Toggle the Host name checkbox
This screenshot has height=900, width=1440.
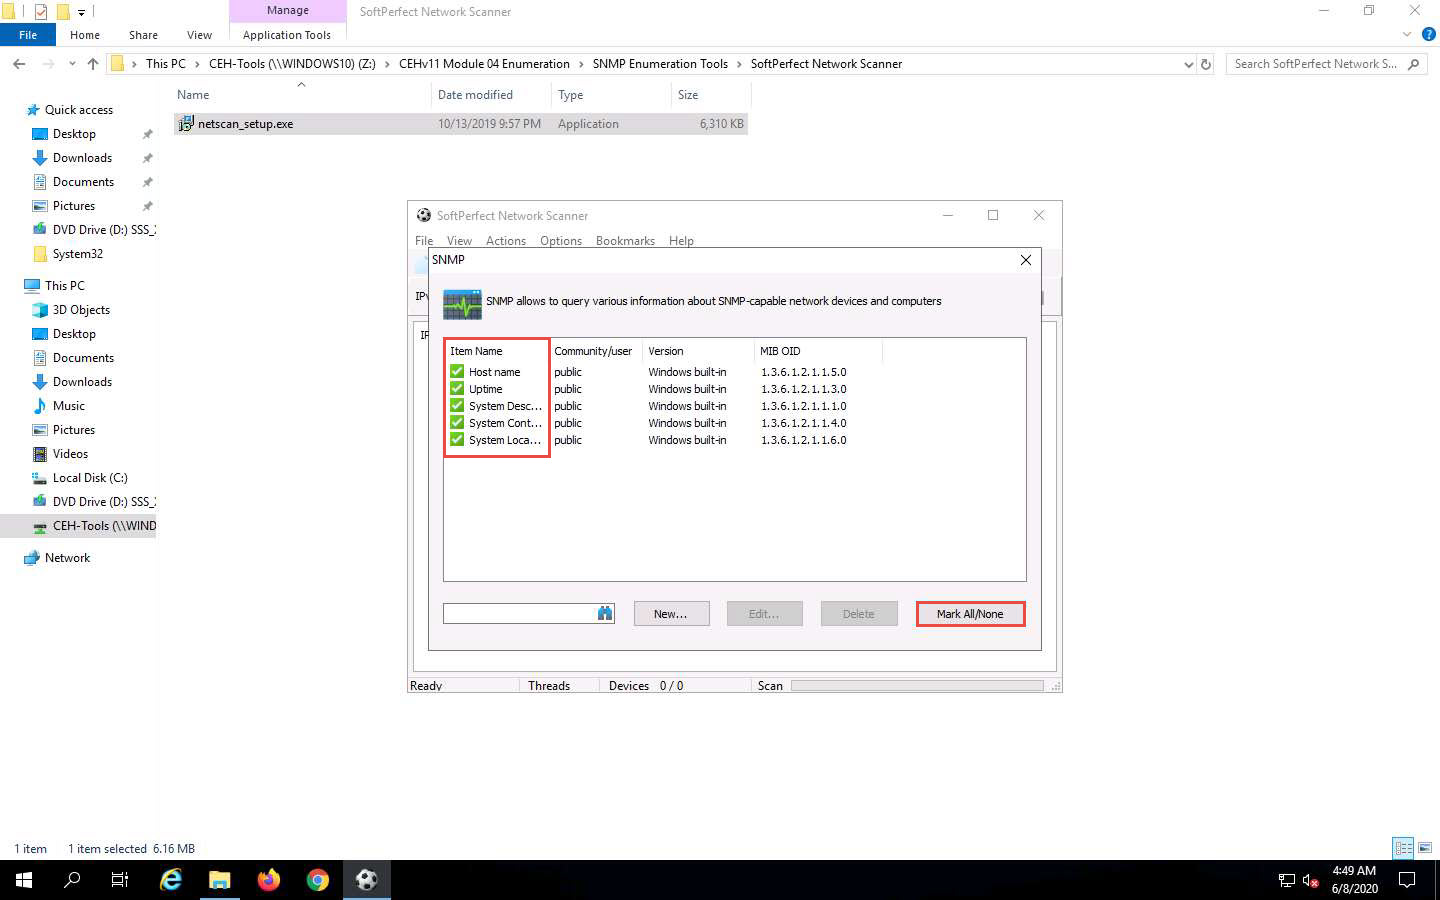[457, 372]
